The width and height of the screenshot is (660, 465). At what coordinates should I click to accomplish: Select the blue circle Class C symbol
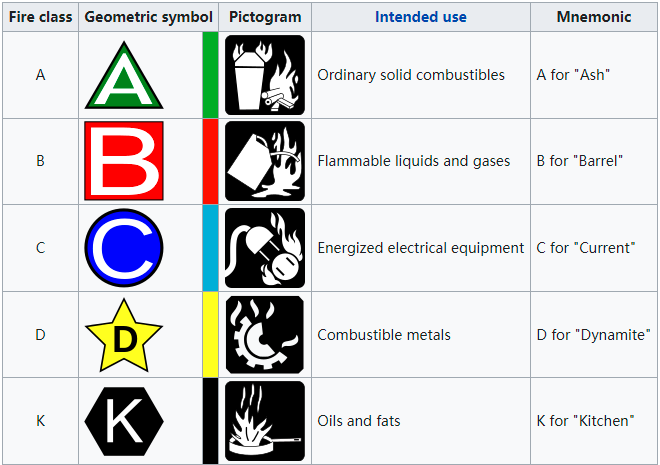(x=124, y=247)
